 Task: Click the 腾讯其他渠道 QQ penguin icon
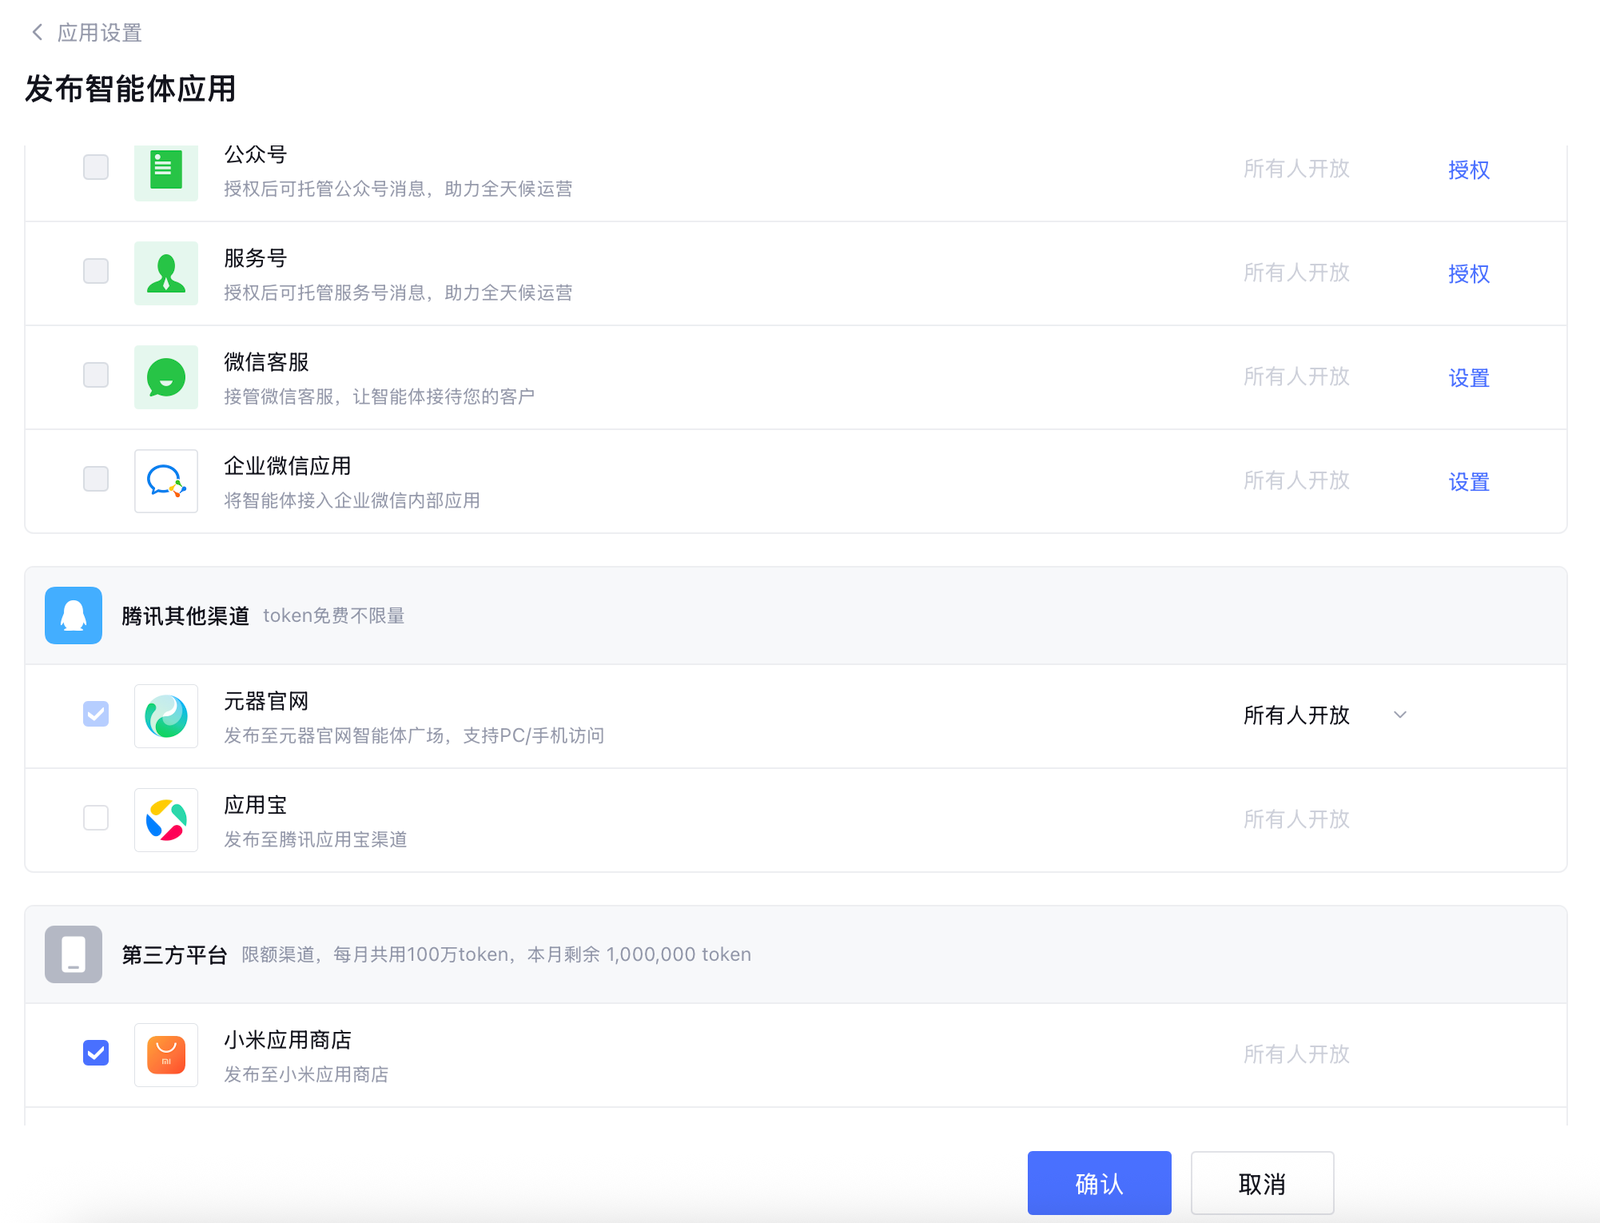click(x=73, y=615)
